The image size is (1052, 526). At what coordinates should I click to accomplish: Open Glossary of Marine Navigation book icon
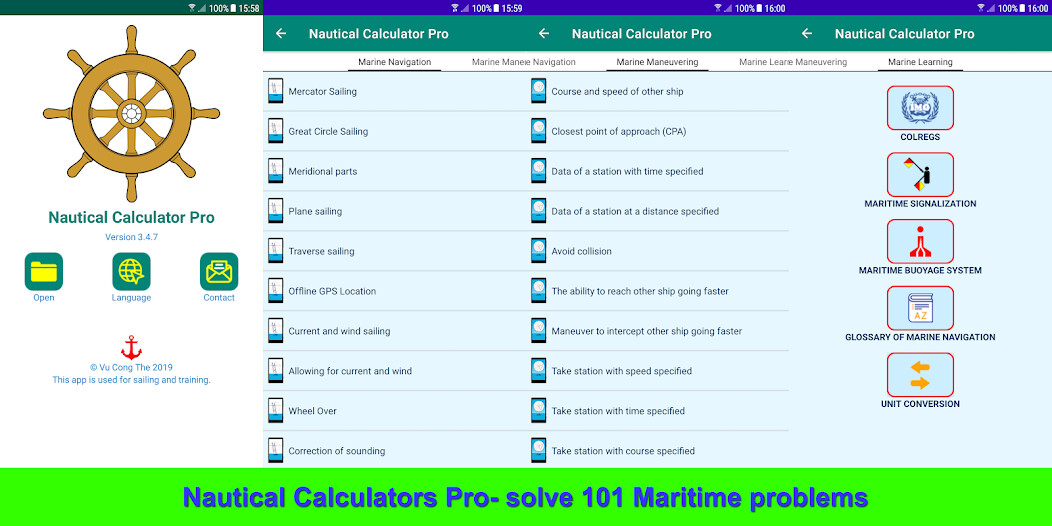tap(920, 308)
